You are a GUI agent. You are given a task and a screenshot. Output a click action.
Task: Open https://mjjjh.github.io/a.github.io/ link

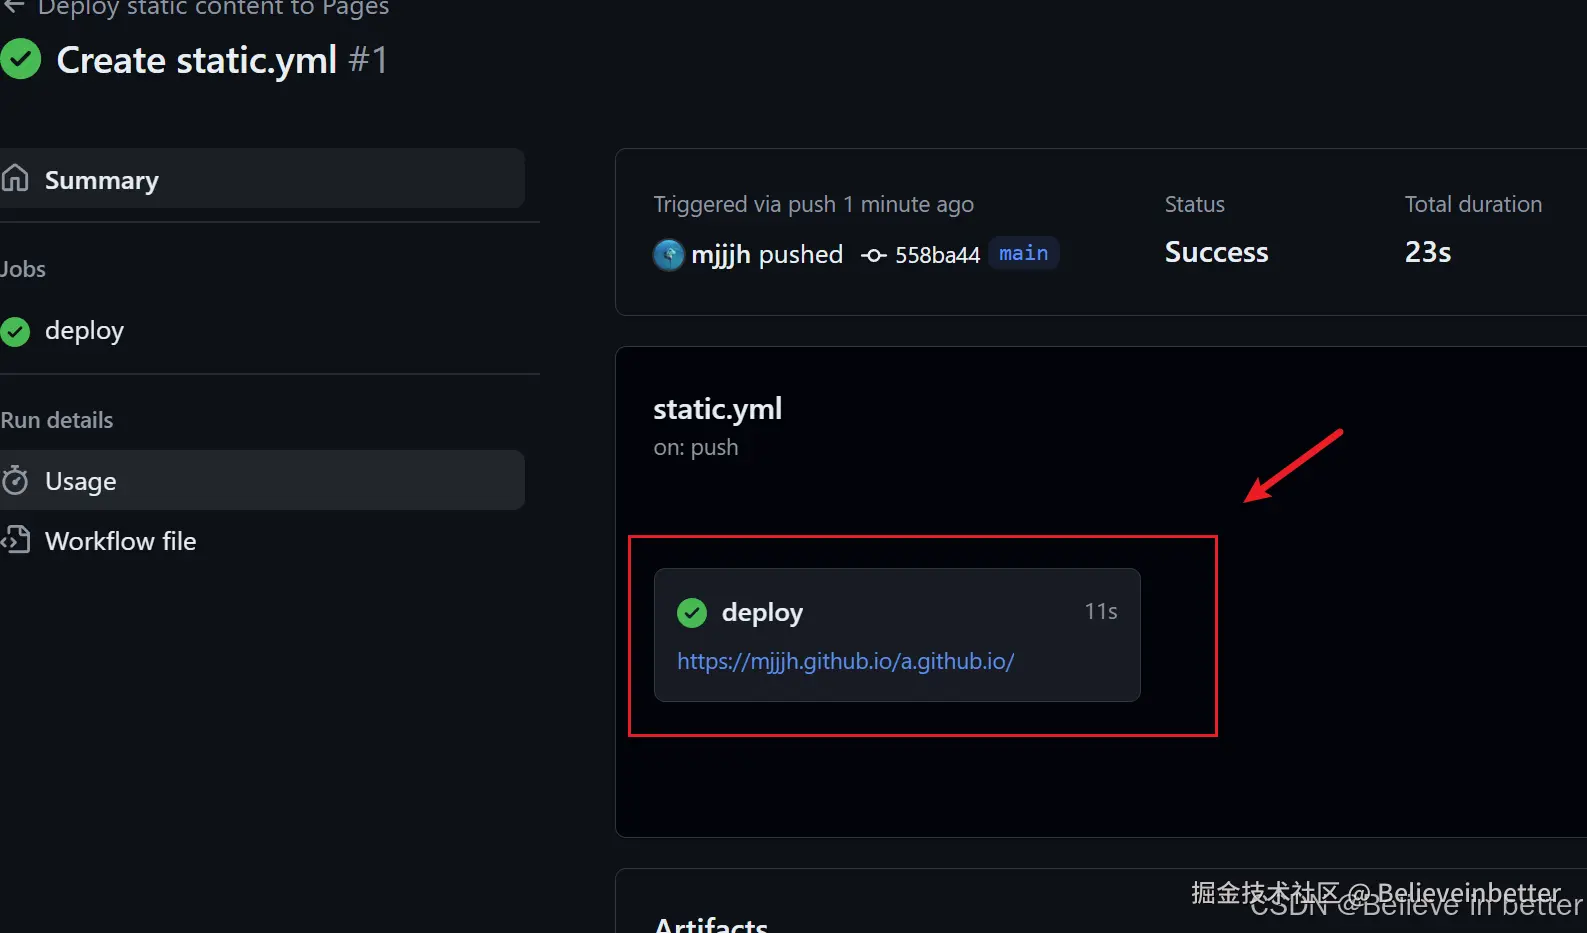[x=846, y=661]
